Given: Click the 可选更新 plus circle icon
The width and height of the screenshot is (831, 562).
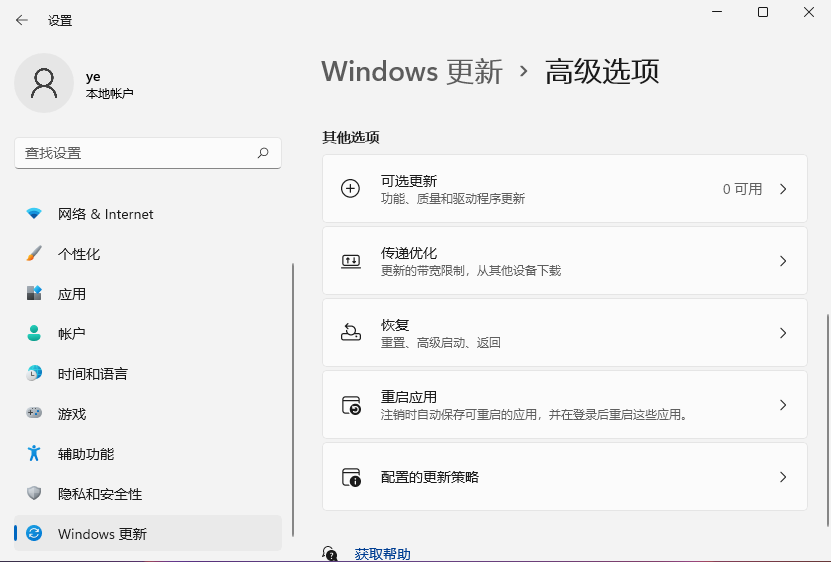Looking at the screenshot, I should pyautogui.click(x=350, y=189).
